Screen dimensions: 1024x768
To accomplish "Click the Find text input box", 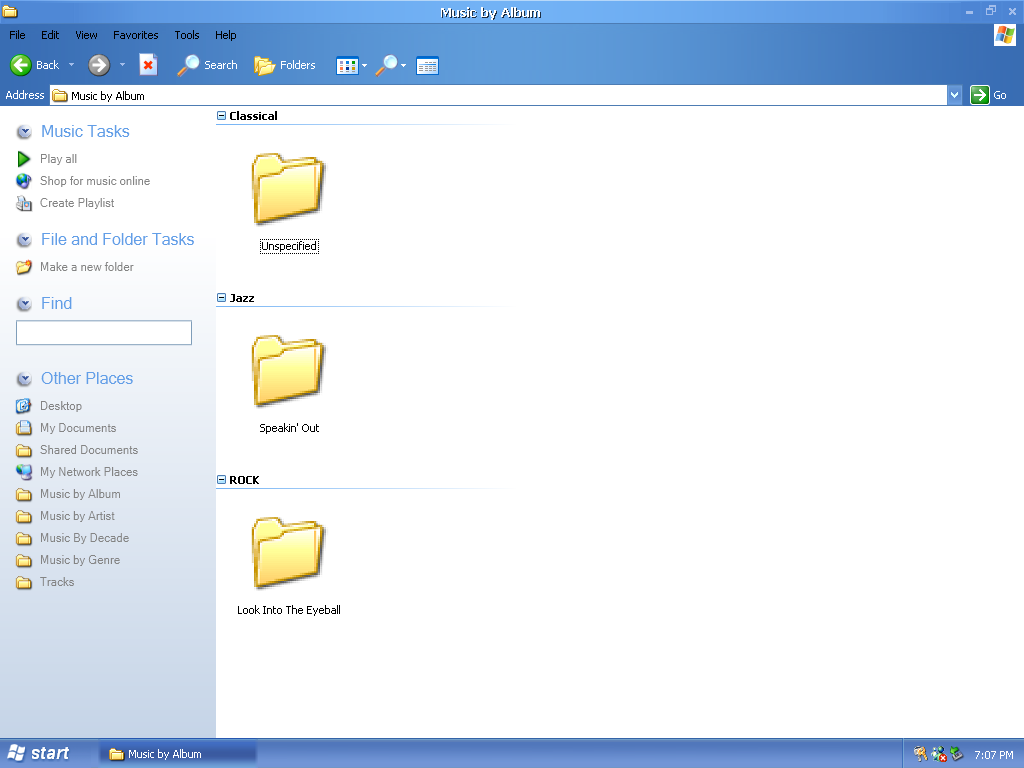I will pyautogui.click(x=103, y=333).
